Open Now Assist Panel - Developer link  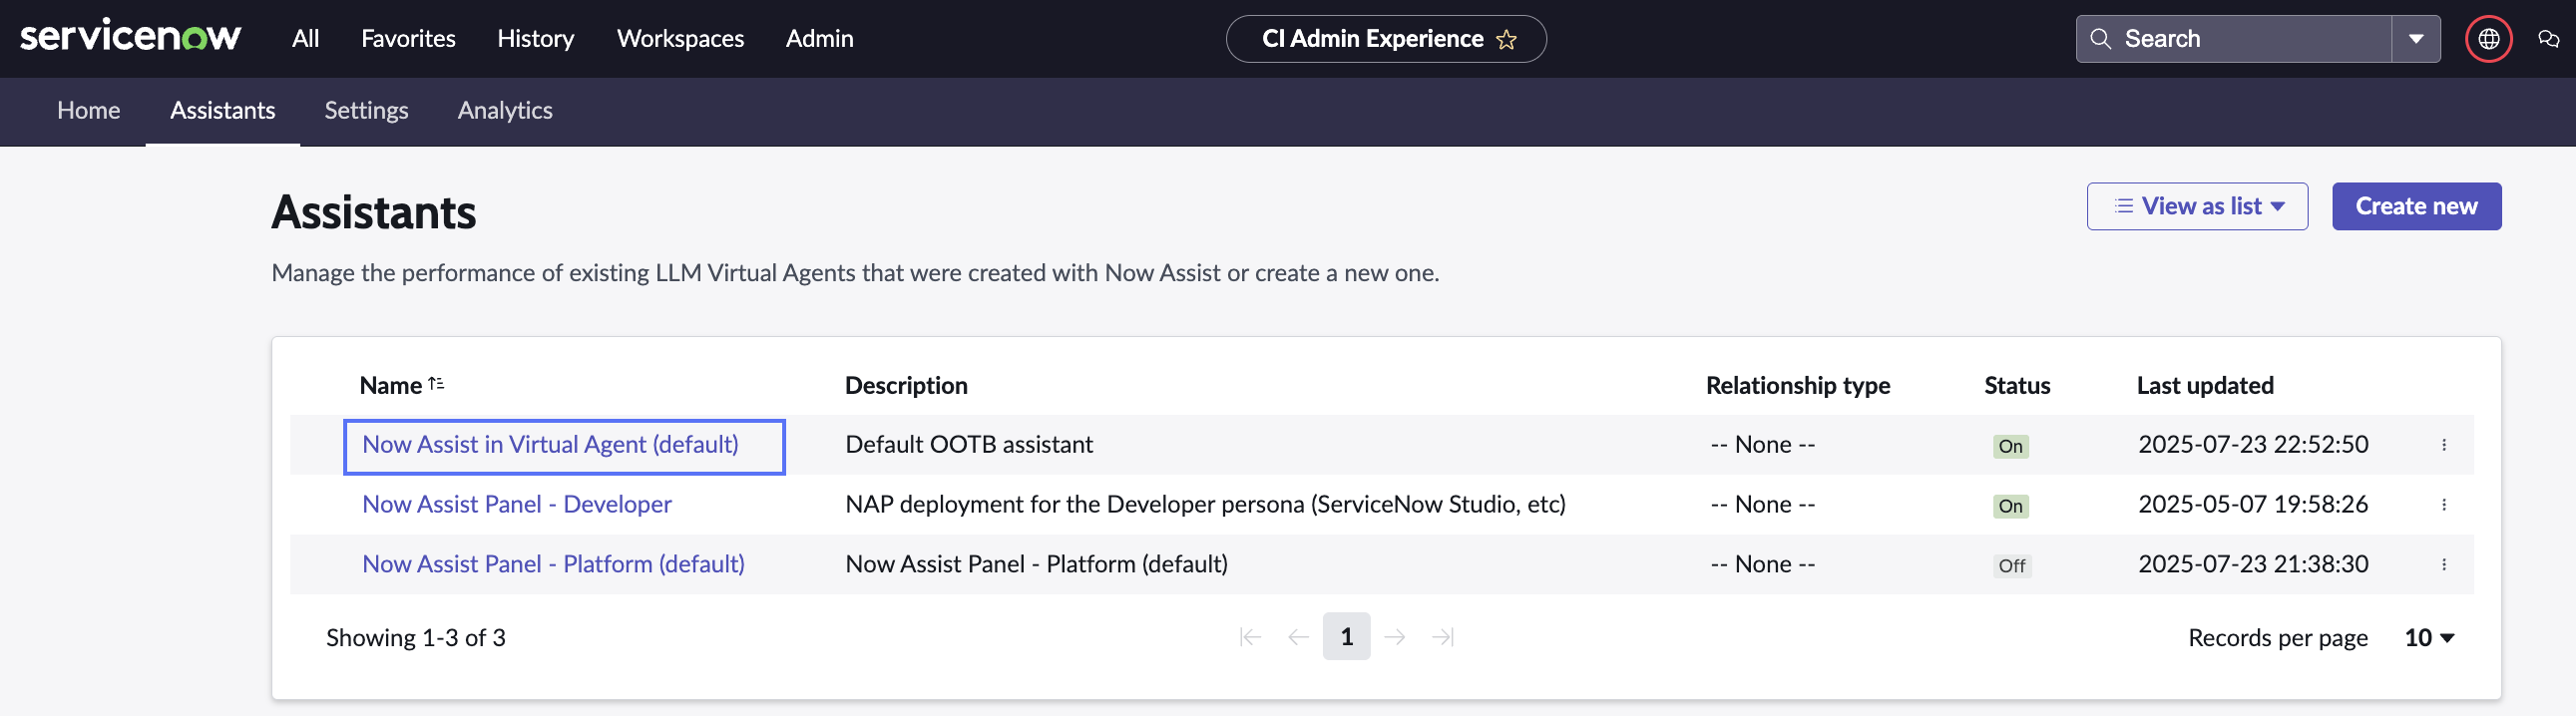[x=516, y=505]
